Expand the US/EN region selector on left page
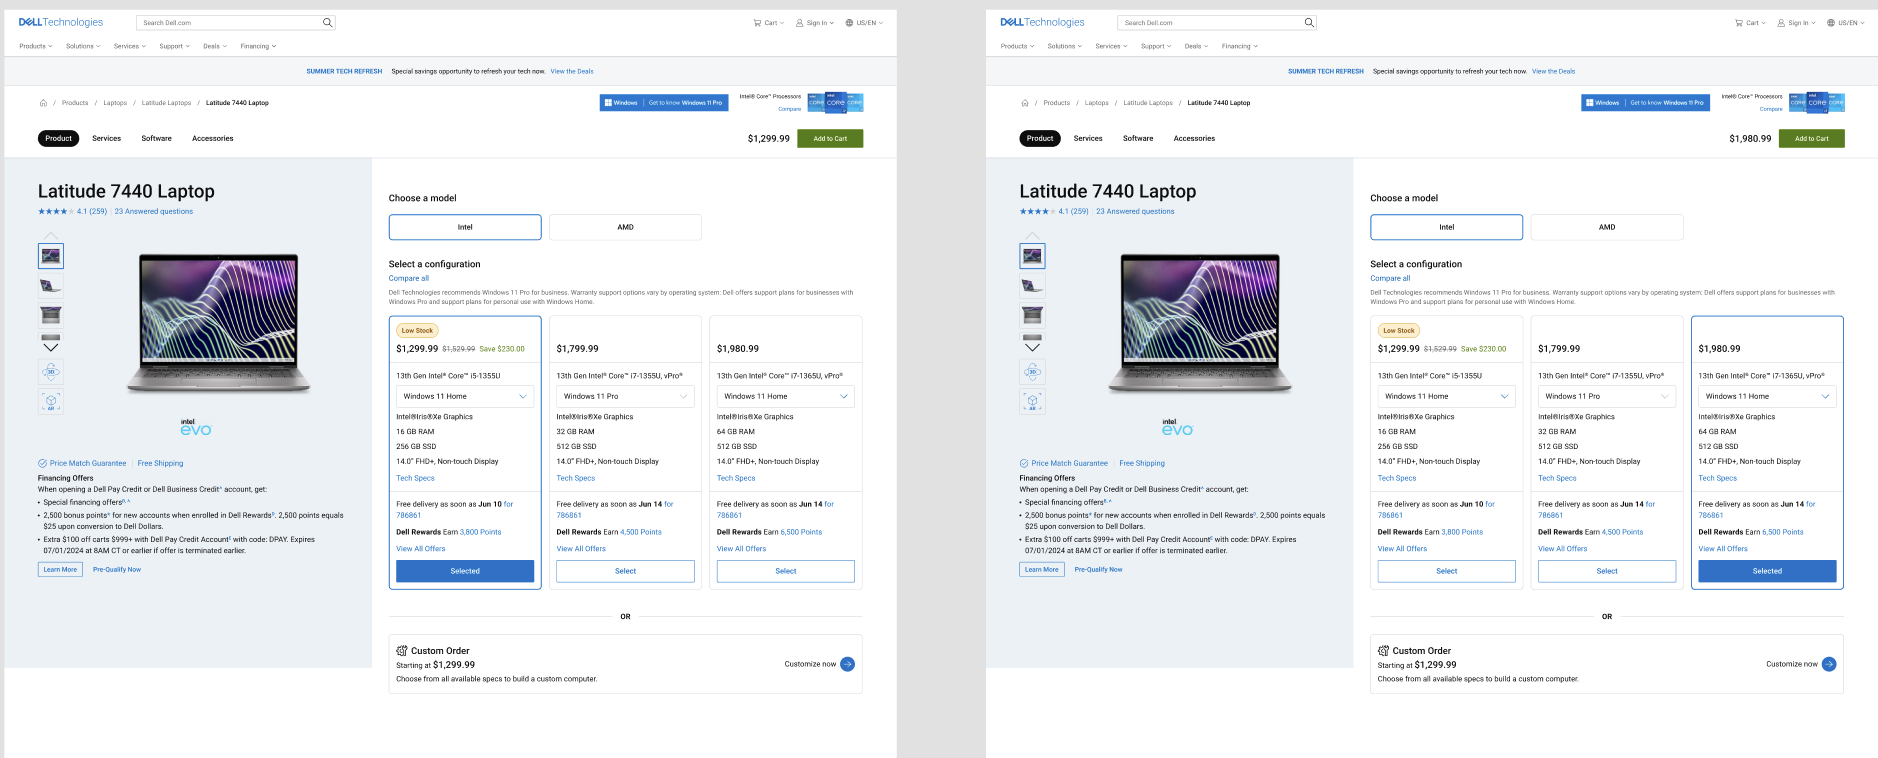Image resolution: width=1878 pixels, height=758 pixels. click(x=864, y=22)
